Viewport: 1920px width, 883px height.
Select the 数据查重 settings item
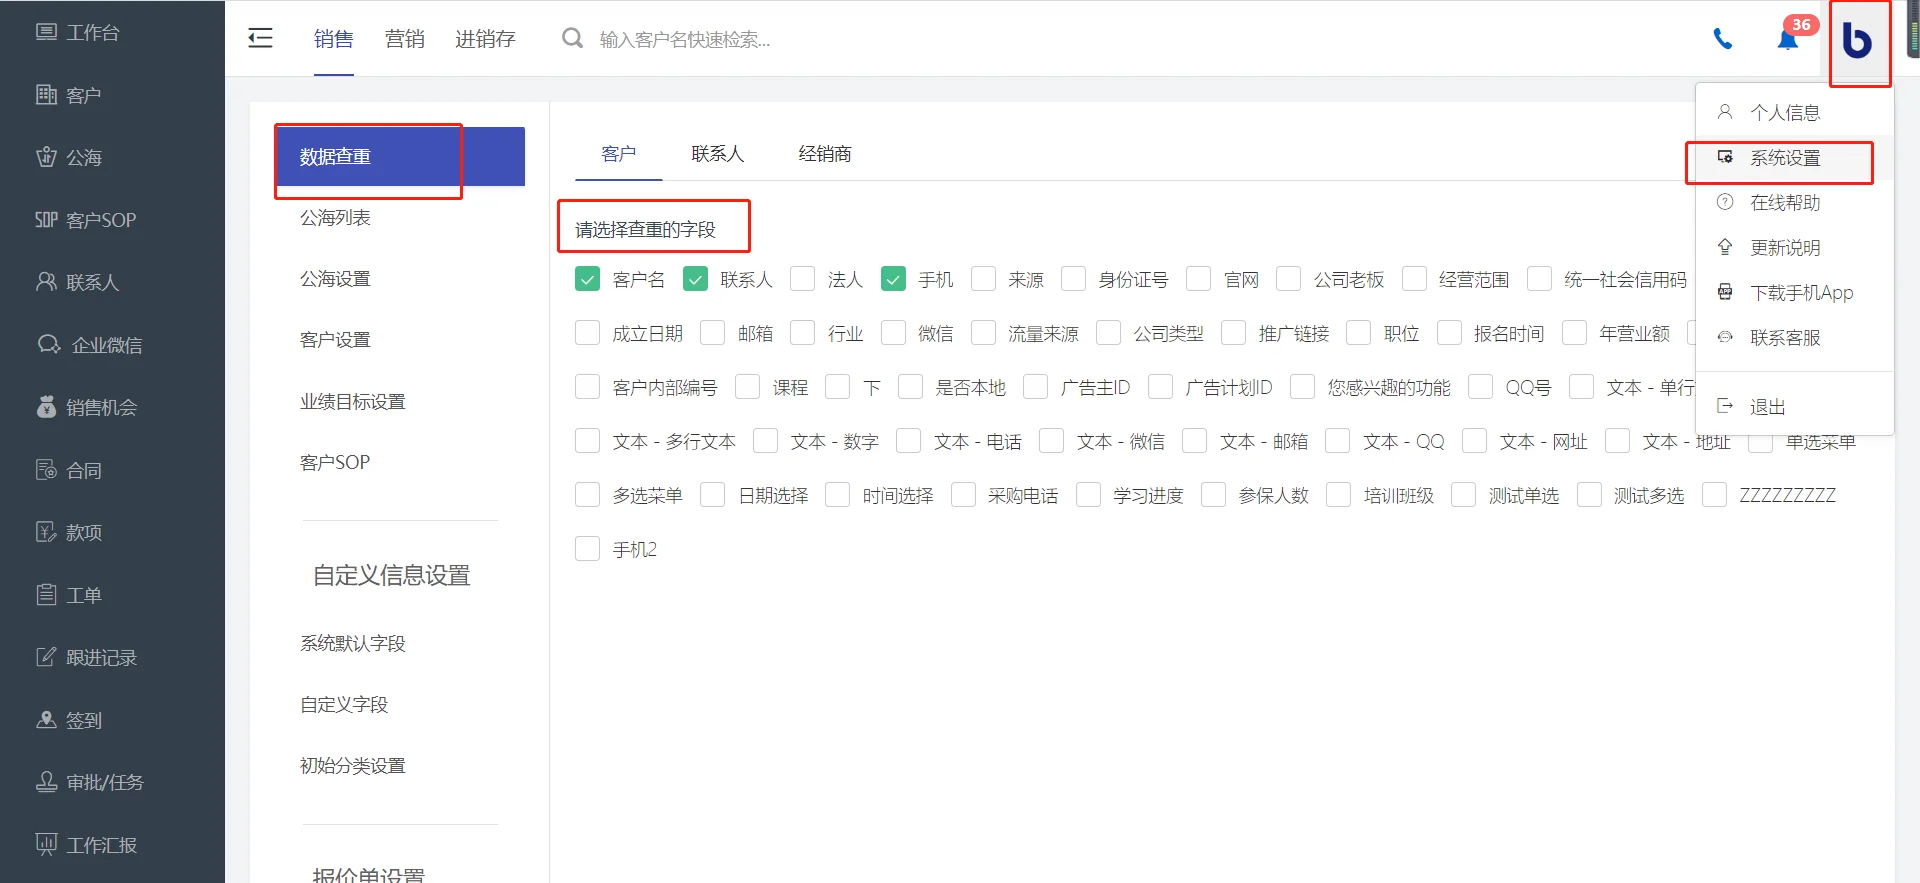point(400,157)
